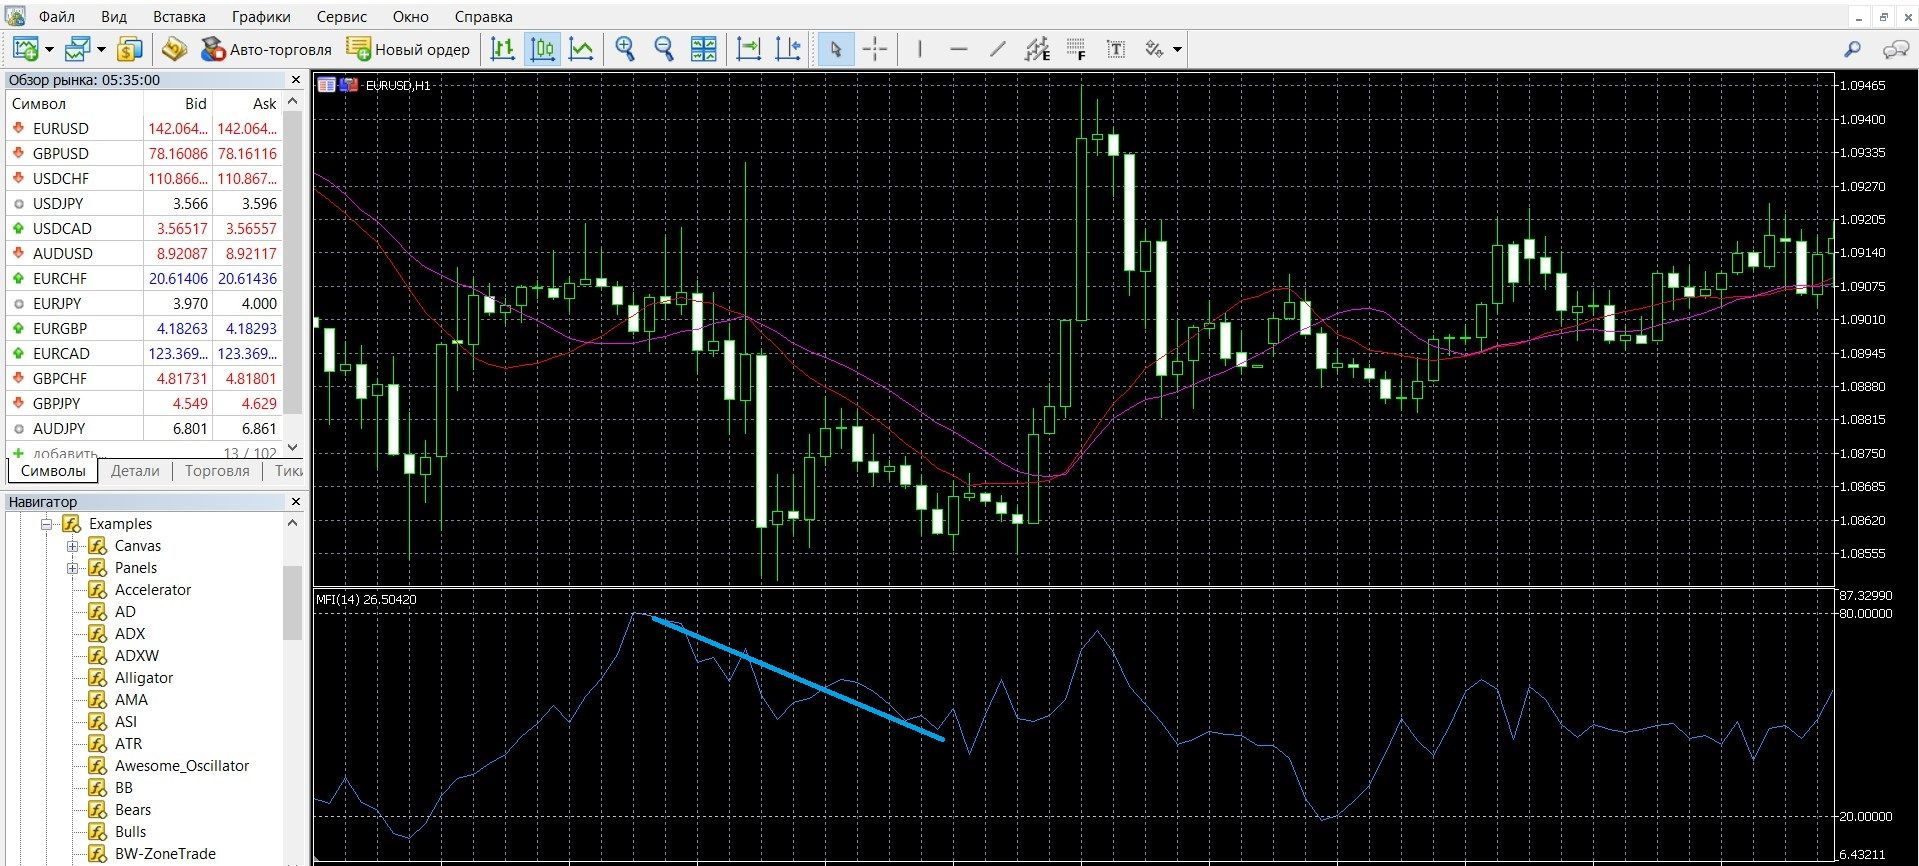This screenshot has width=1919, height=866.
Task: Click the добавить add-symbol field
Action: (69, 453)
